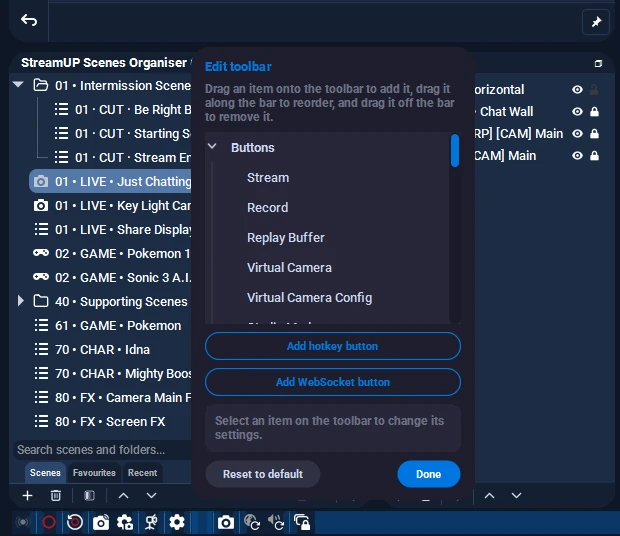Select scene 01 LIVE Just Chatting

click(110, 181)
